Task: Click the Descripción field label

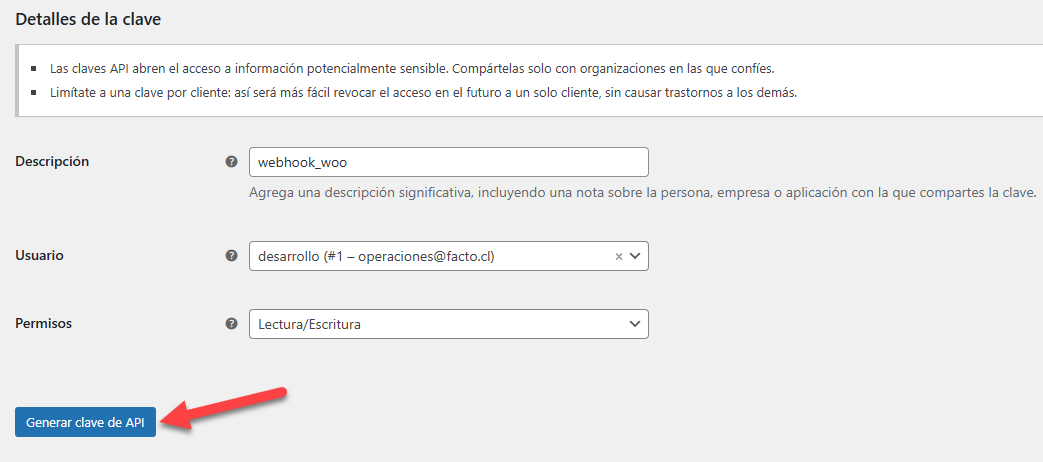Action: point(52,162)
